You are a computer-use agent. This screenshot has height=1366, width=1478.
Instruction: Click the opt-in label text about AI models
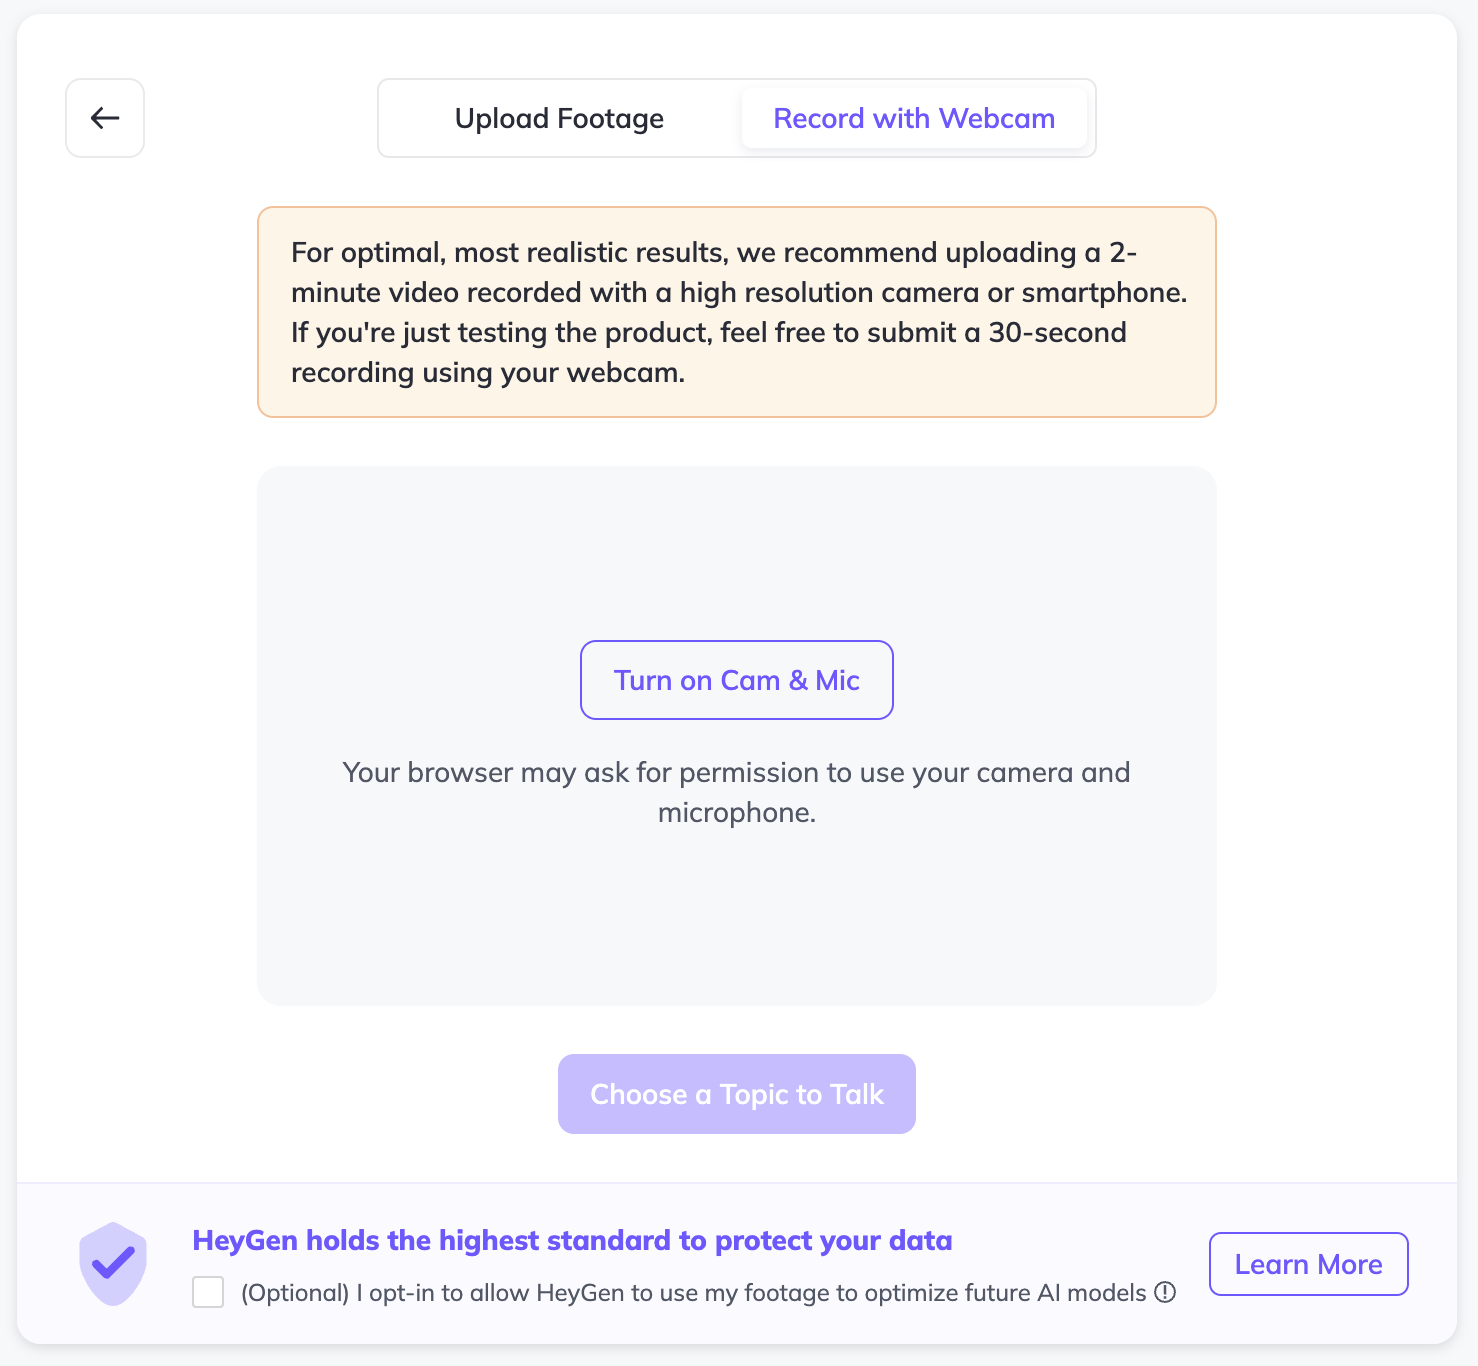tap(693, 1293)
